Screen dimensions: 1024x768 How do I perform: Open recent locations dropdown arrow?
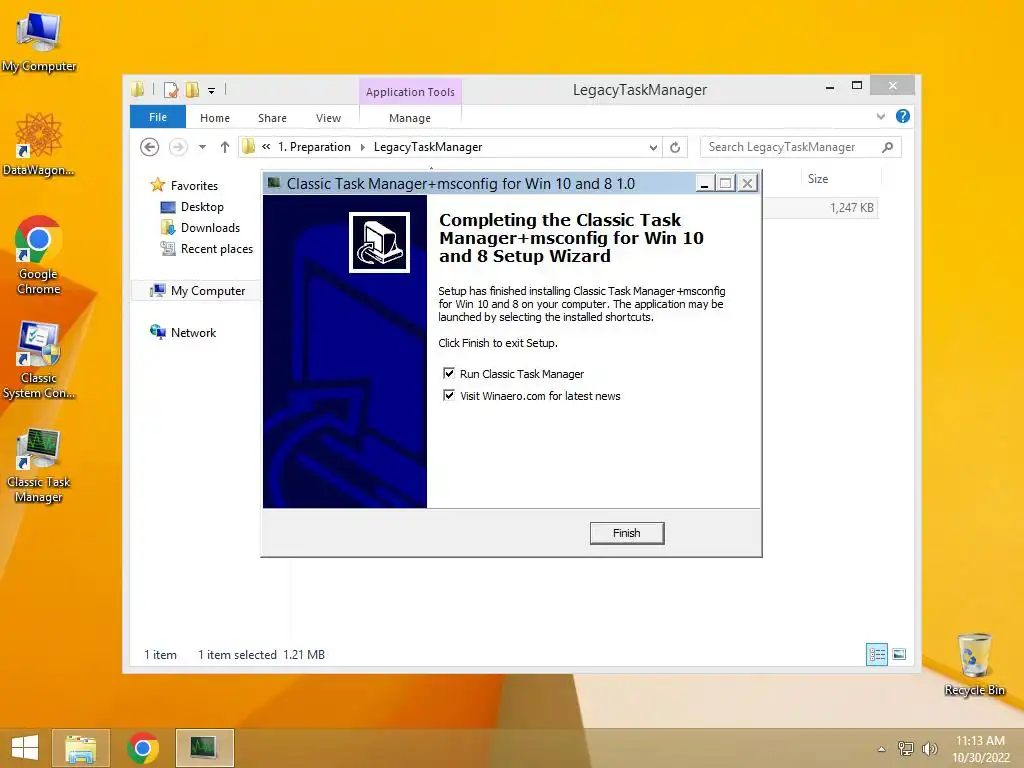tap(202, 147)
